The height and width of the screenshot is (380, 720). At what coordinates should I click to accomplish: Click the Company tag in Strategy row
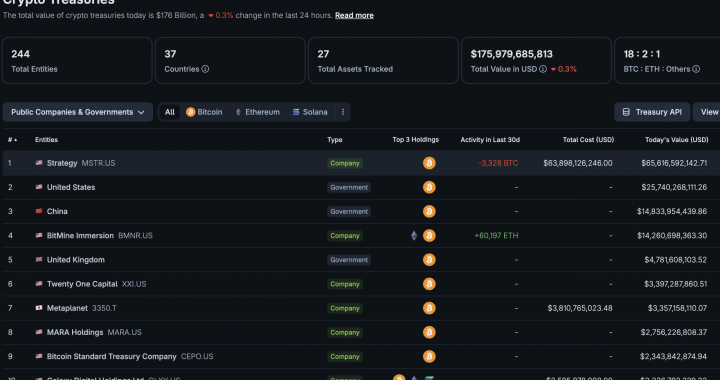(345, 163)
